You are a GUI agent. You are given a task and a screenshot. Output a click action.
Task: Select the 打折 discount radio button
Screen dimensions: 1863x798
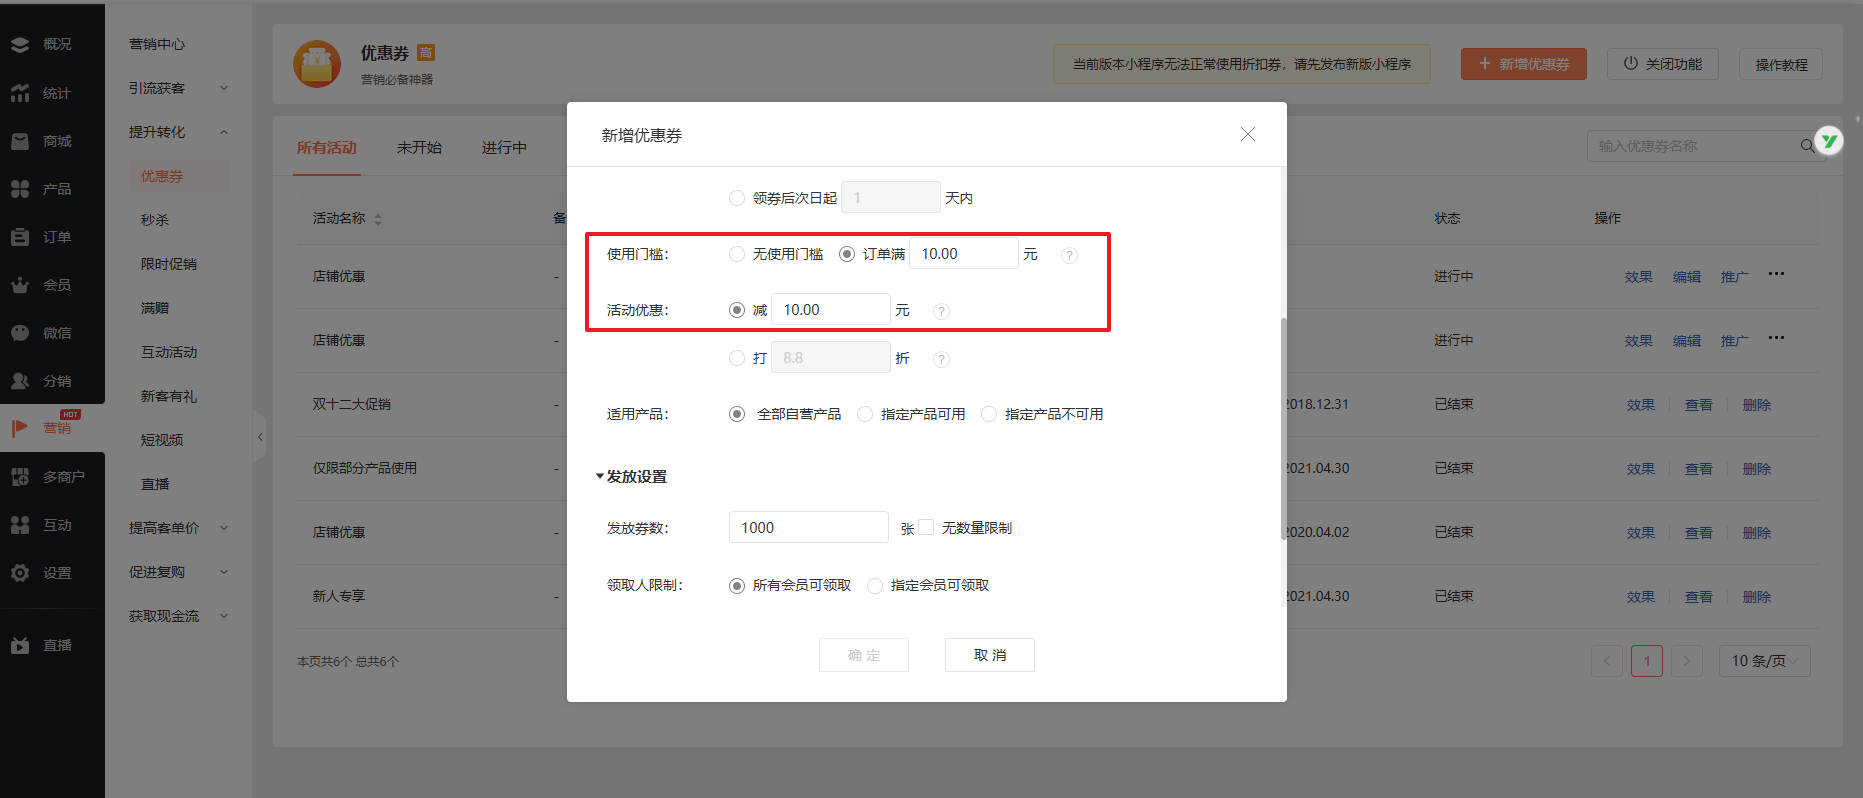coord(737,358)
